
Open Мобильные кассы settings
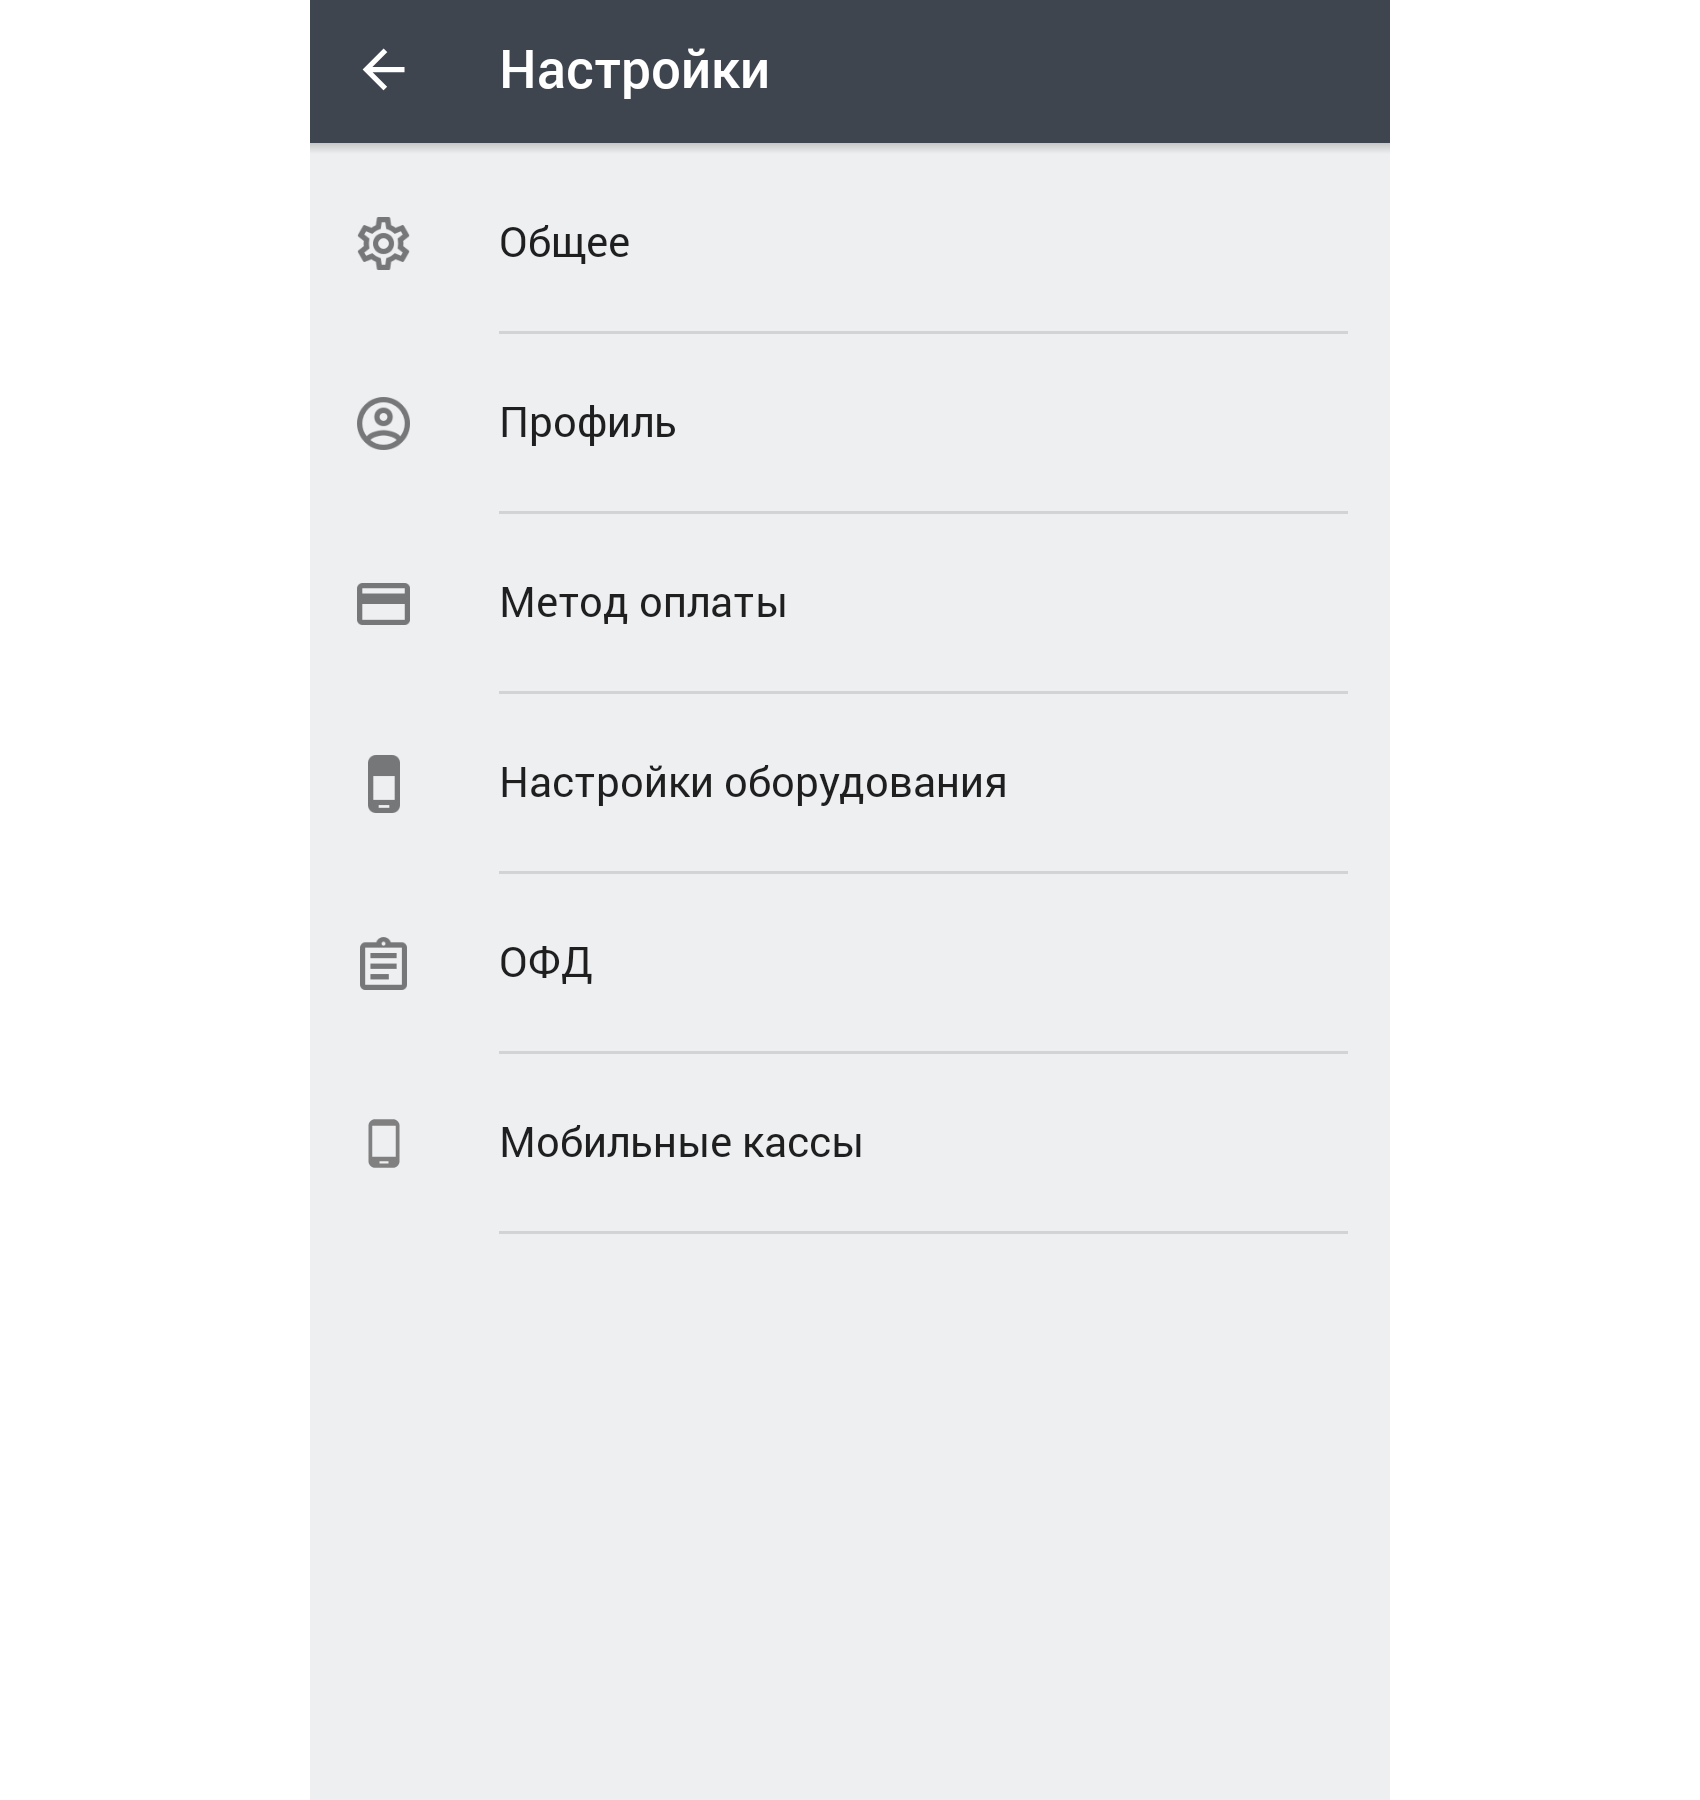(849, 1143)
